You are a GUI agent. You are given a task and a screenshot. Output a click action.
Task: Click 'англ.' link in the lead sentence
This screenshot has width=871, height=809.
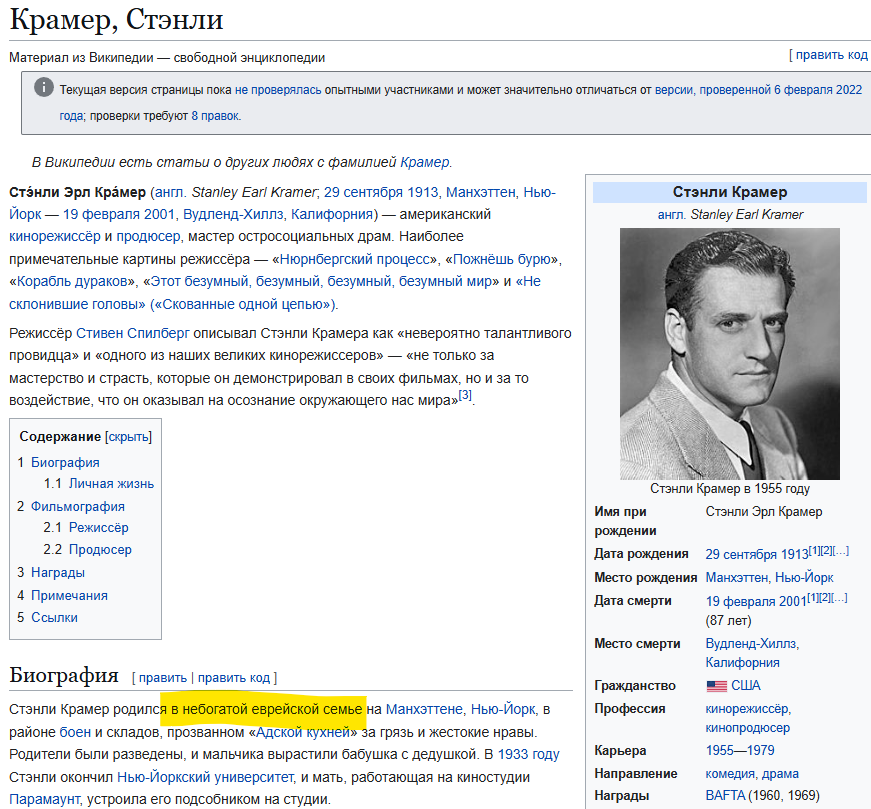coord(171,192)
